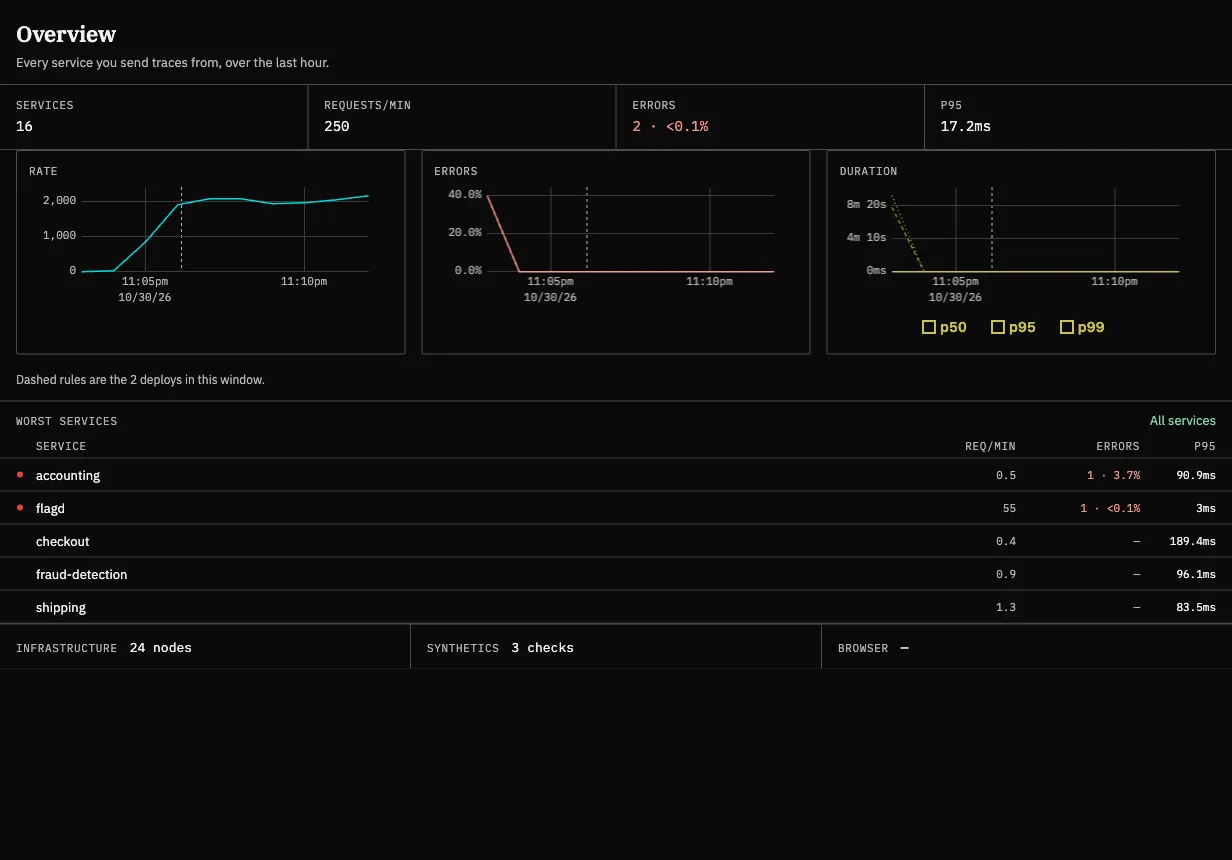The height and width of the screenshot is (860, 1232).
Task: Click the DURATION chart title
Action: (x=868, y=171)
